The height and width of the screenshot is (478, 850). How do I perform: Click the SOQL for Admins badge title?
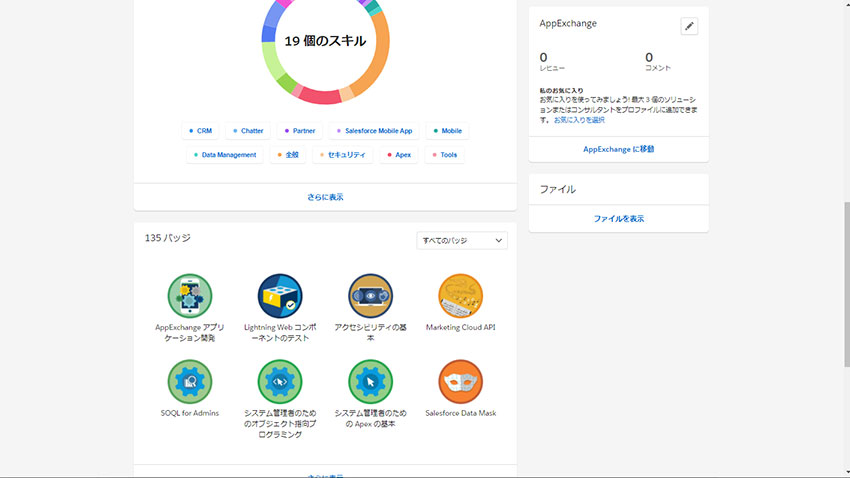189,413
